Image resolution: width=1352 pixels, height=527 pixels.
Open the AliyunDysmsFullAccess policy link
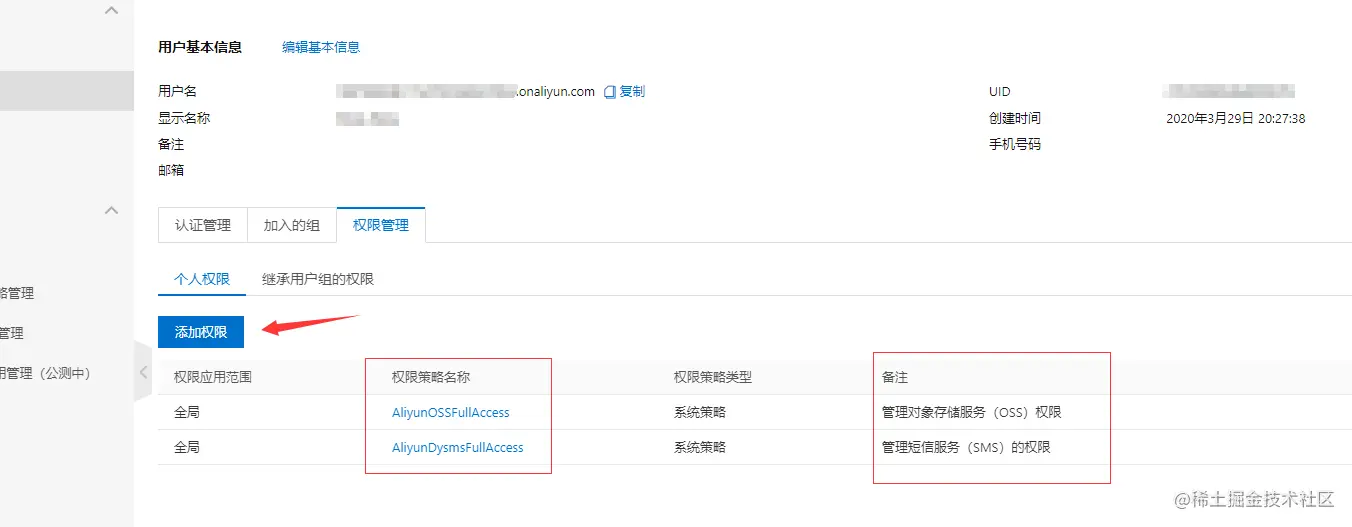(x=458, y=447)
